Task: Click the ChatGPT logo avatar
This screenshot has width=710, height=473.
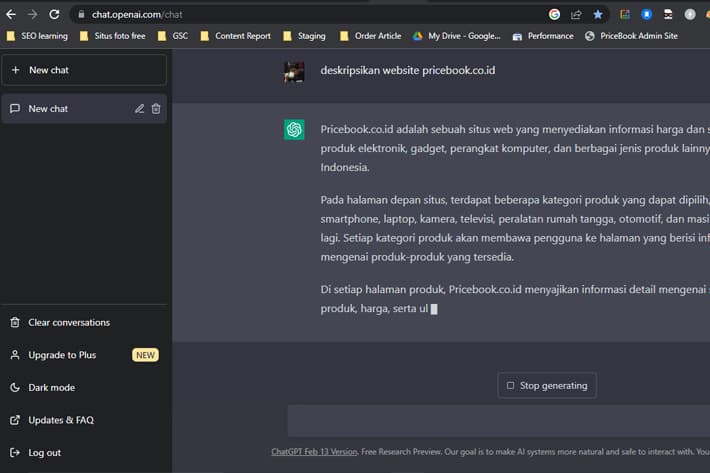Action: point(294,130)
